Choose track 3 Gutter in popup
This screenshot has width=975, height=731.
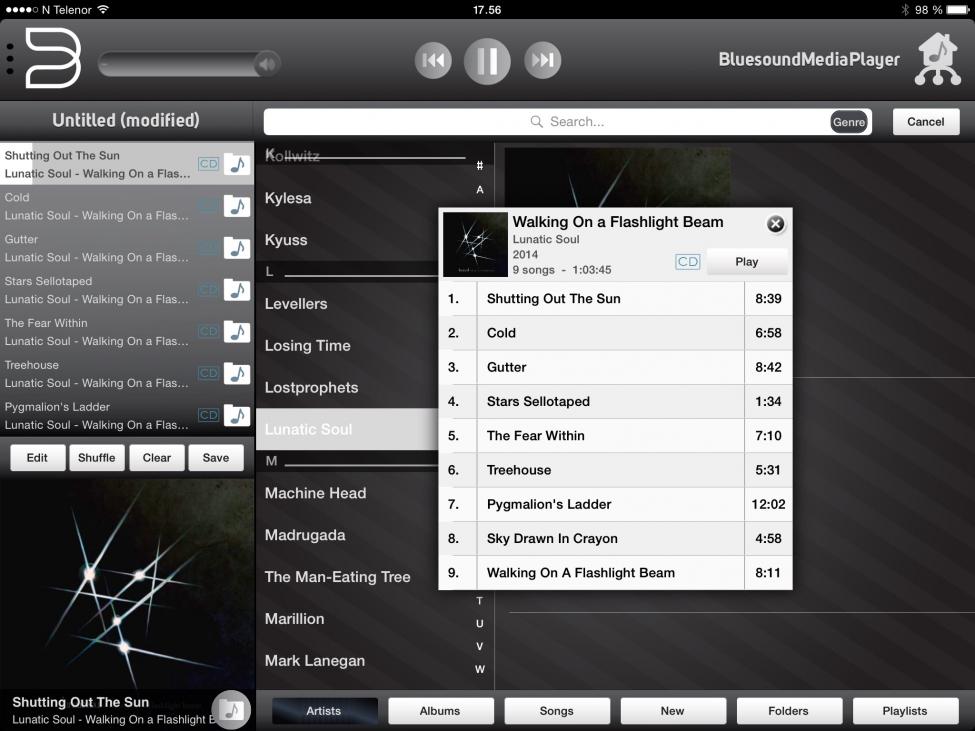615,367
